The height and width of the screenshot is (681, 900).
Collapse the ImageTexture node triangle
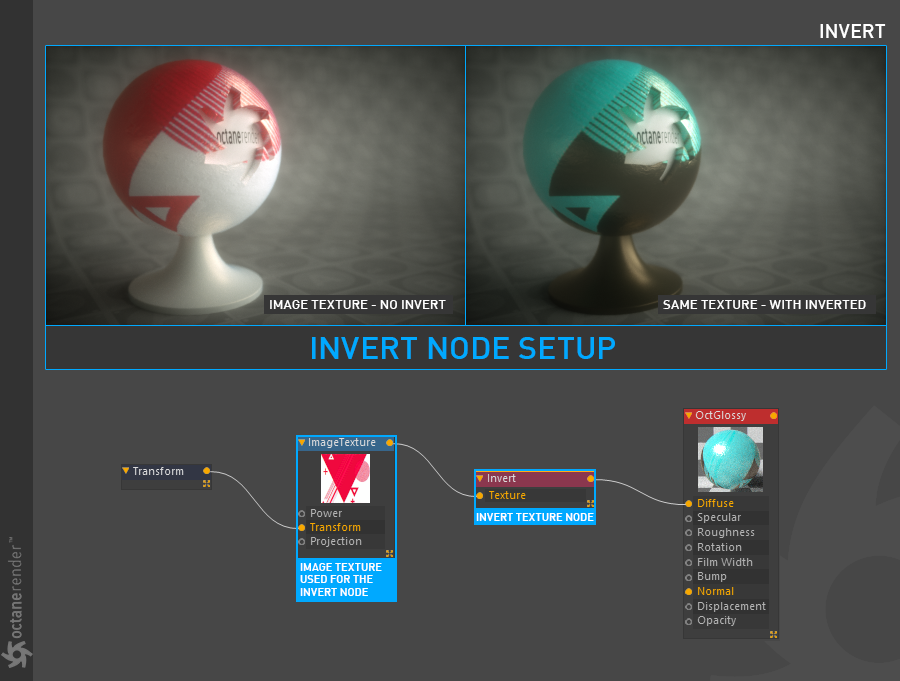coord(302,443)
